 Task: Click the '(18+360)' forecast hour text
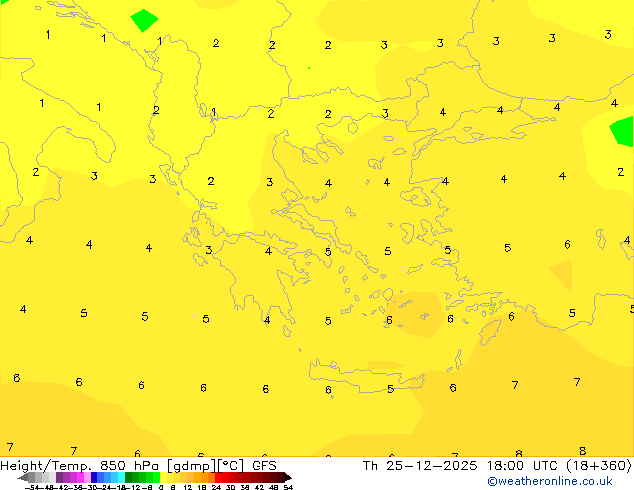coord(599,466)
